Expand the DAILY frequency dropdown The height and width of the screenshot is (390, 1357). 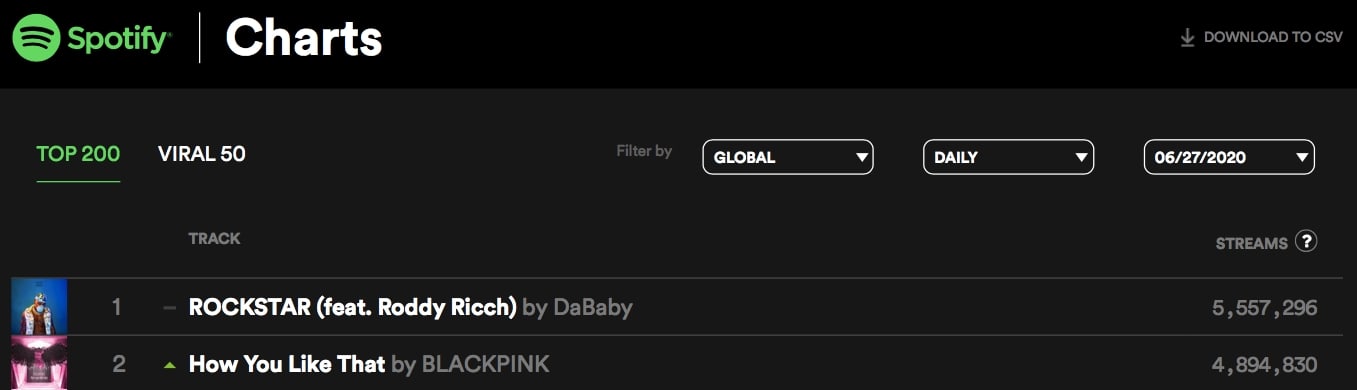point(1008,157)
